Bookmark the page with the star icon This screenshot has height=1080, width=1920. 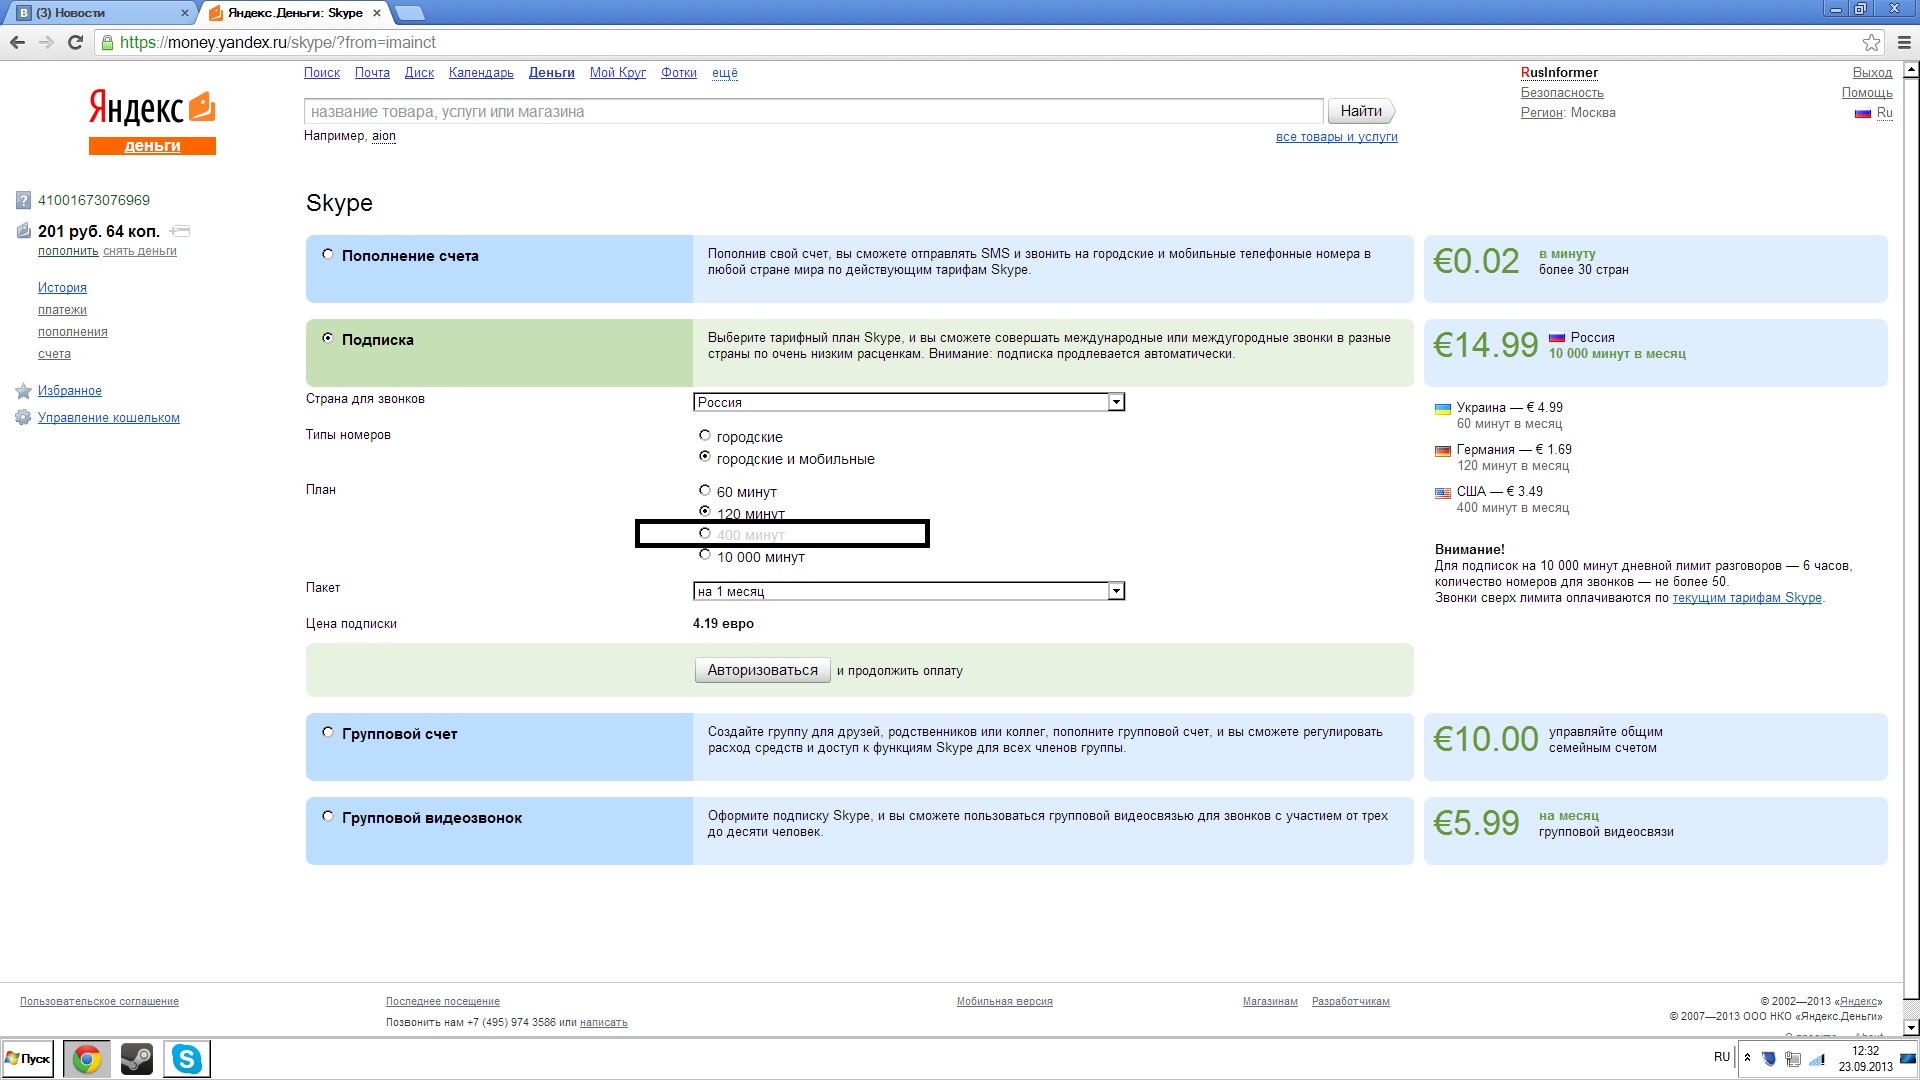1871,42
